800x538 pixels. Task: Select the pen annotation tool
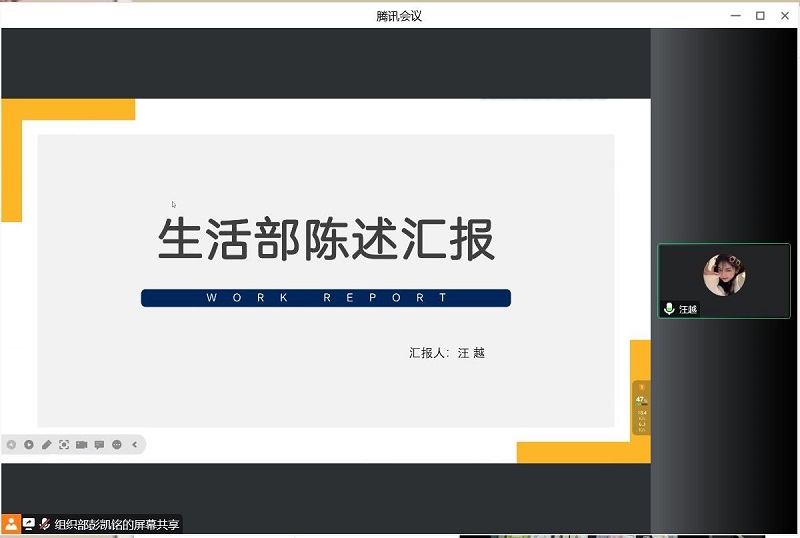(46, 444)
